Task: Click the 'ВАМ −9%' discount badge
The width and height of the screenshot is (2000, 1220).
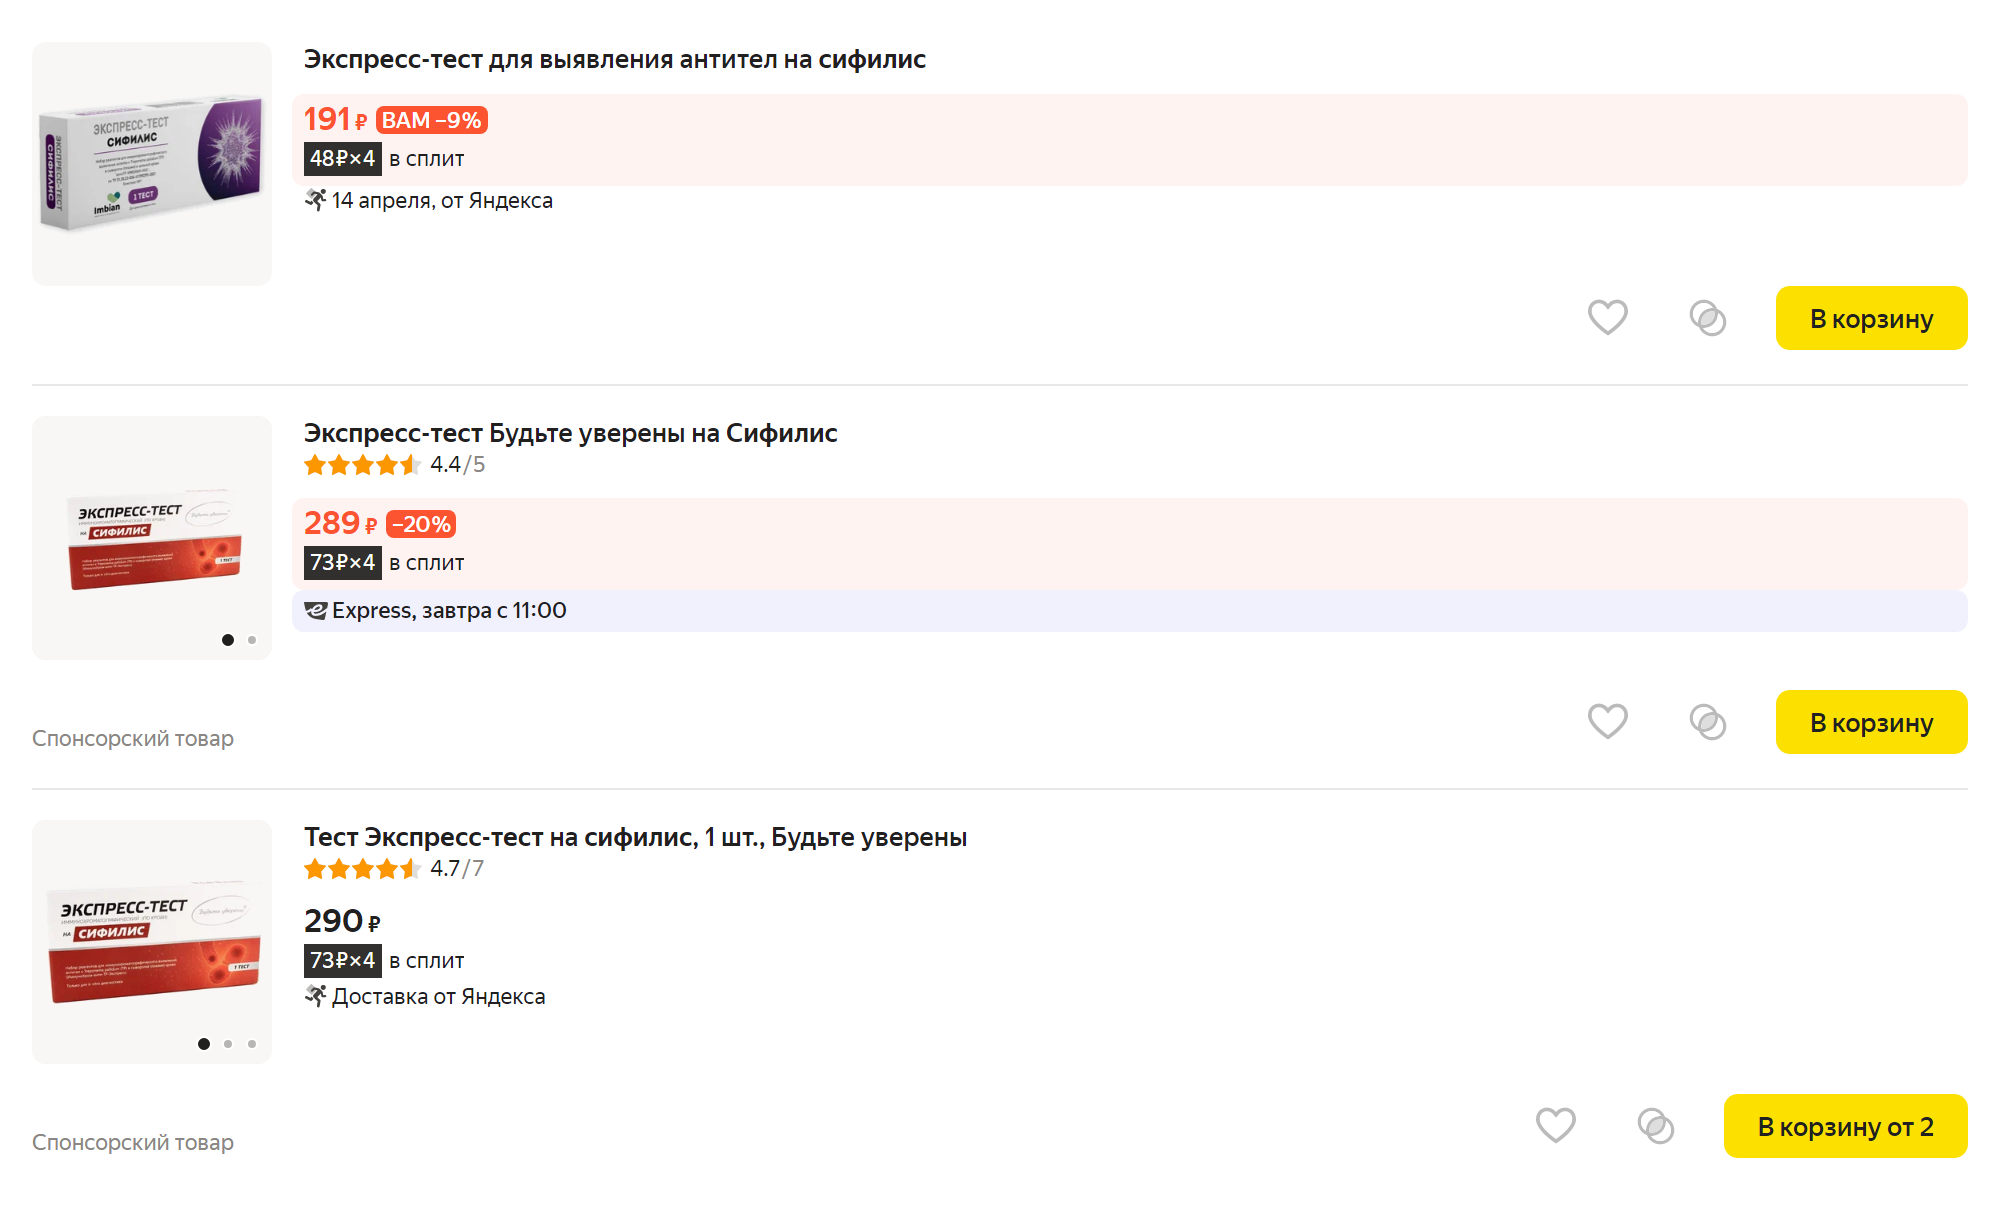Action: click(x=432, y=120)
